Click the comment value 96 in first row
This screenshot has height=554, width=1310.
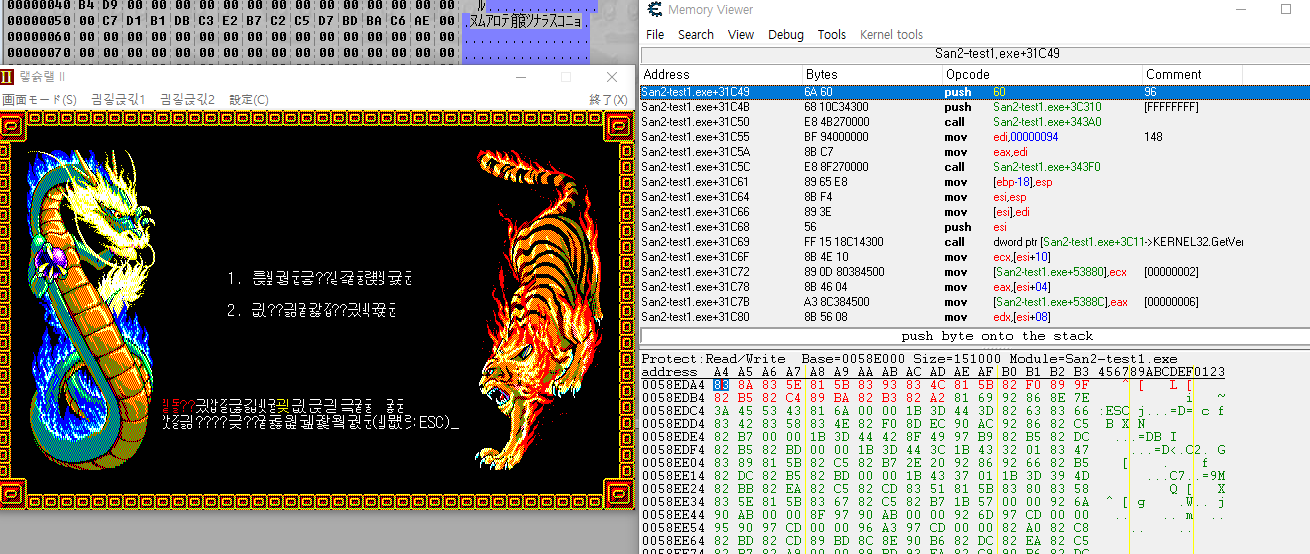point(1150,91)
